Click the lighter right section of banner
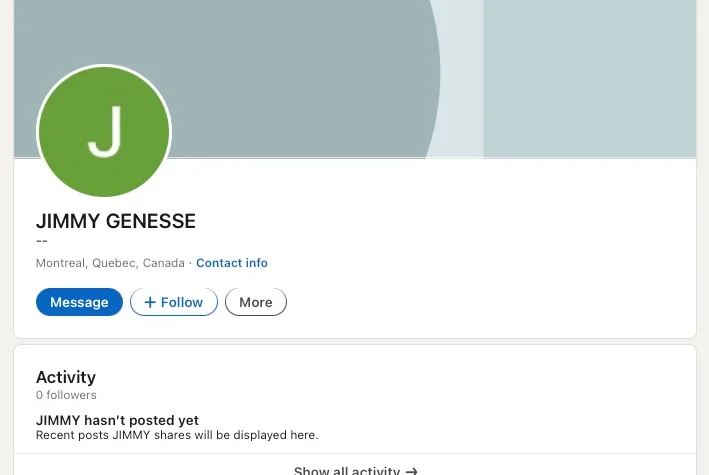709x475 pixels. point(590,77)
